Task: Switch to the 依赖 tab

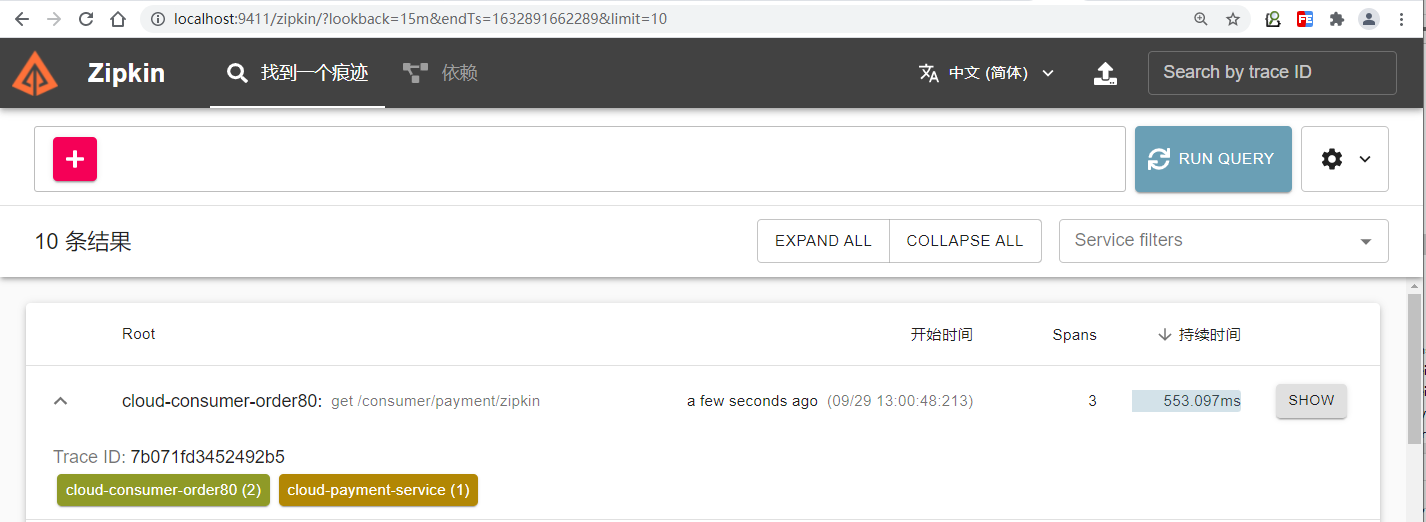Action: (440, 73)
